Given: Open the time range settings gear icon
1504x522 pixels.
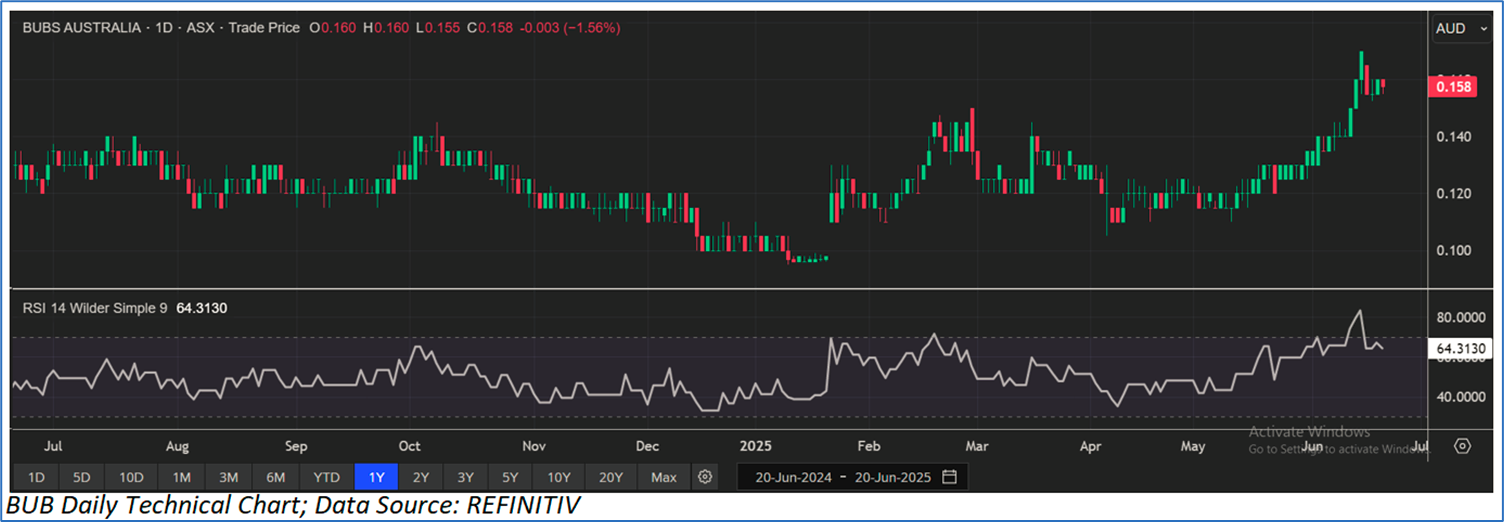Looking at the screenshot, I should pos(705,477).
